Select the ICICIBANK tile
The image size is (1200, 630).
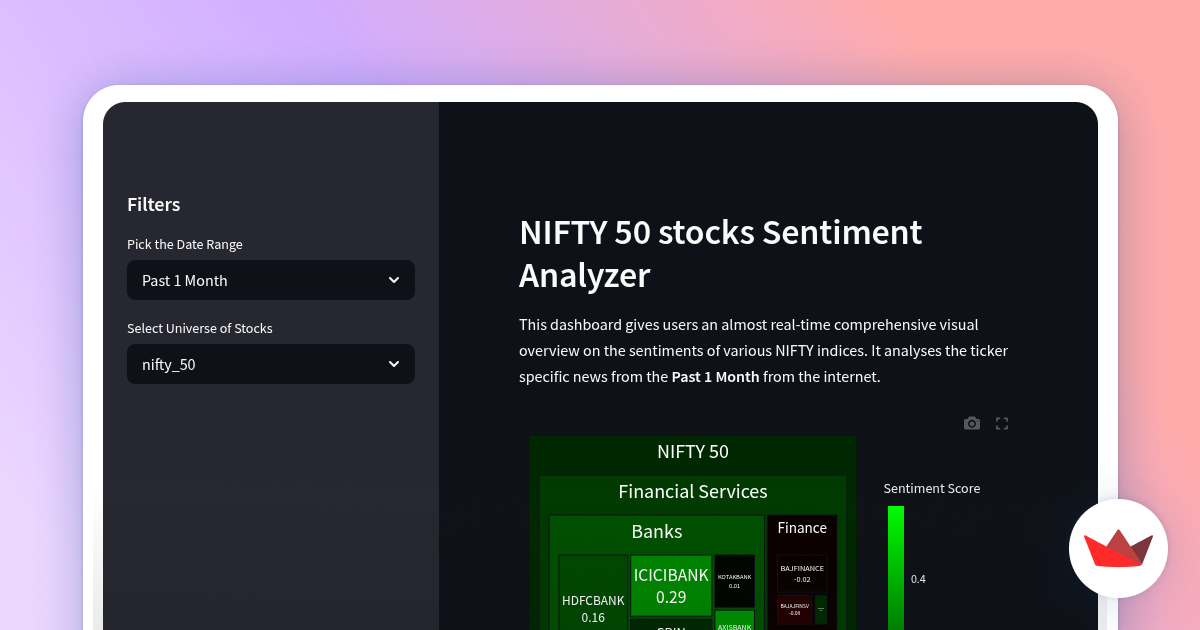pyautogui.click(x=671, y=586)
